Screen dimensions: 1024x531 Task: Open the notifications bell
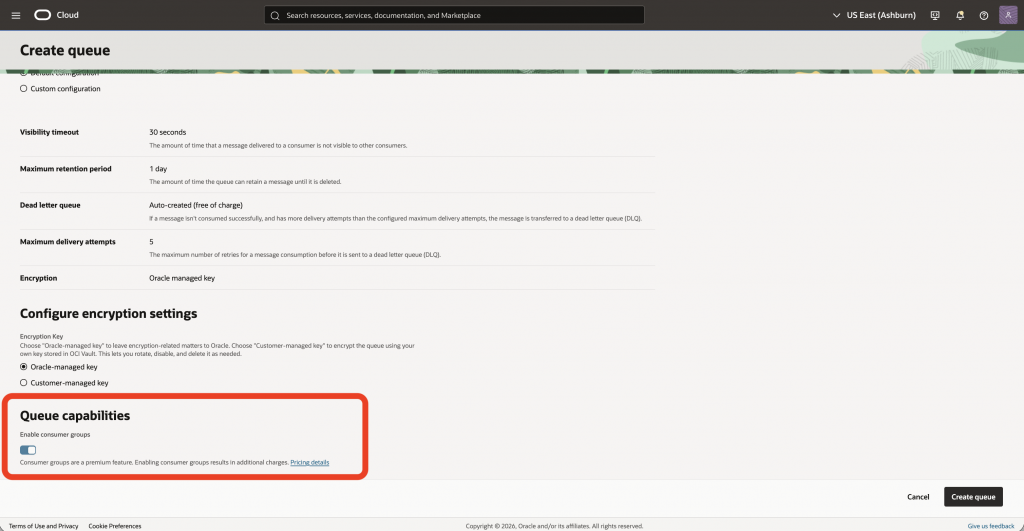click(x=960, y=15)
